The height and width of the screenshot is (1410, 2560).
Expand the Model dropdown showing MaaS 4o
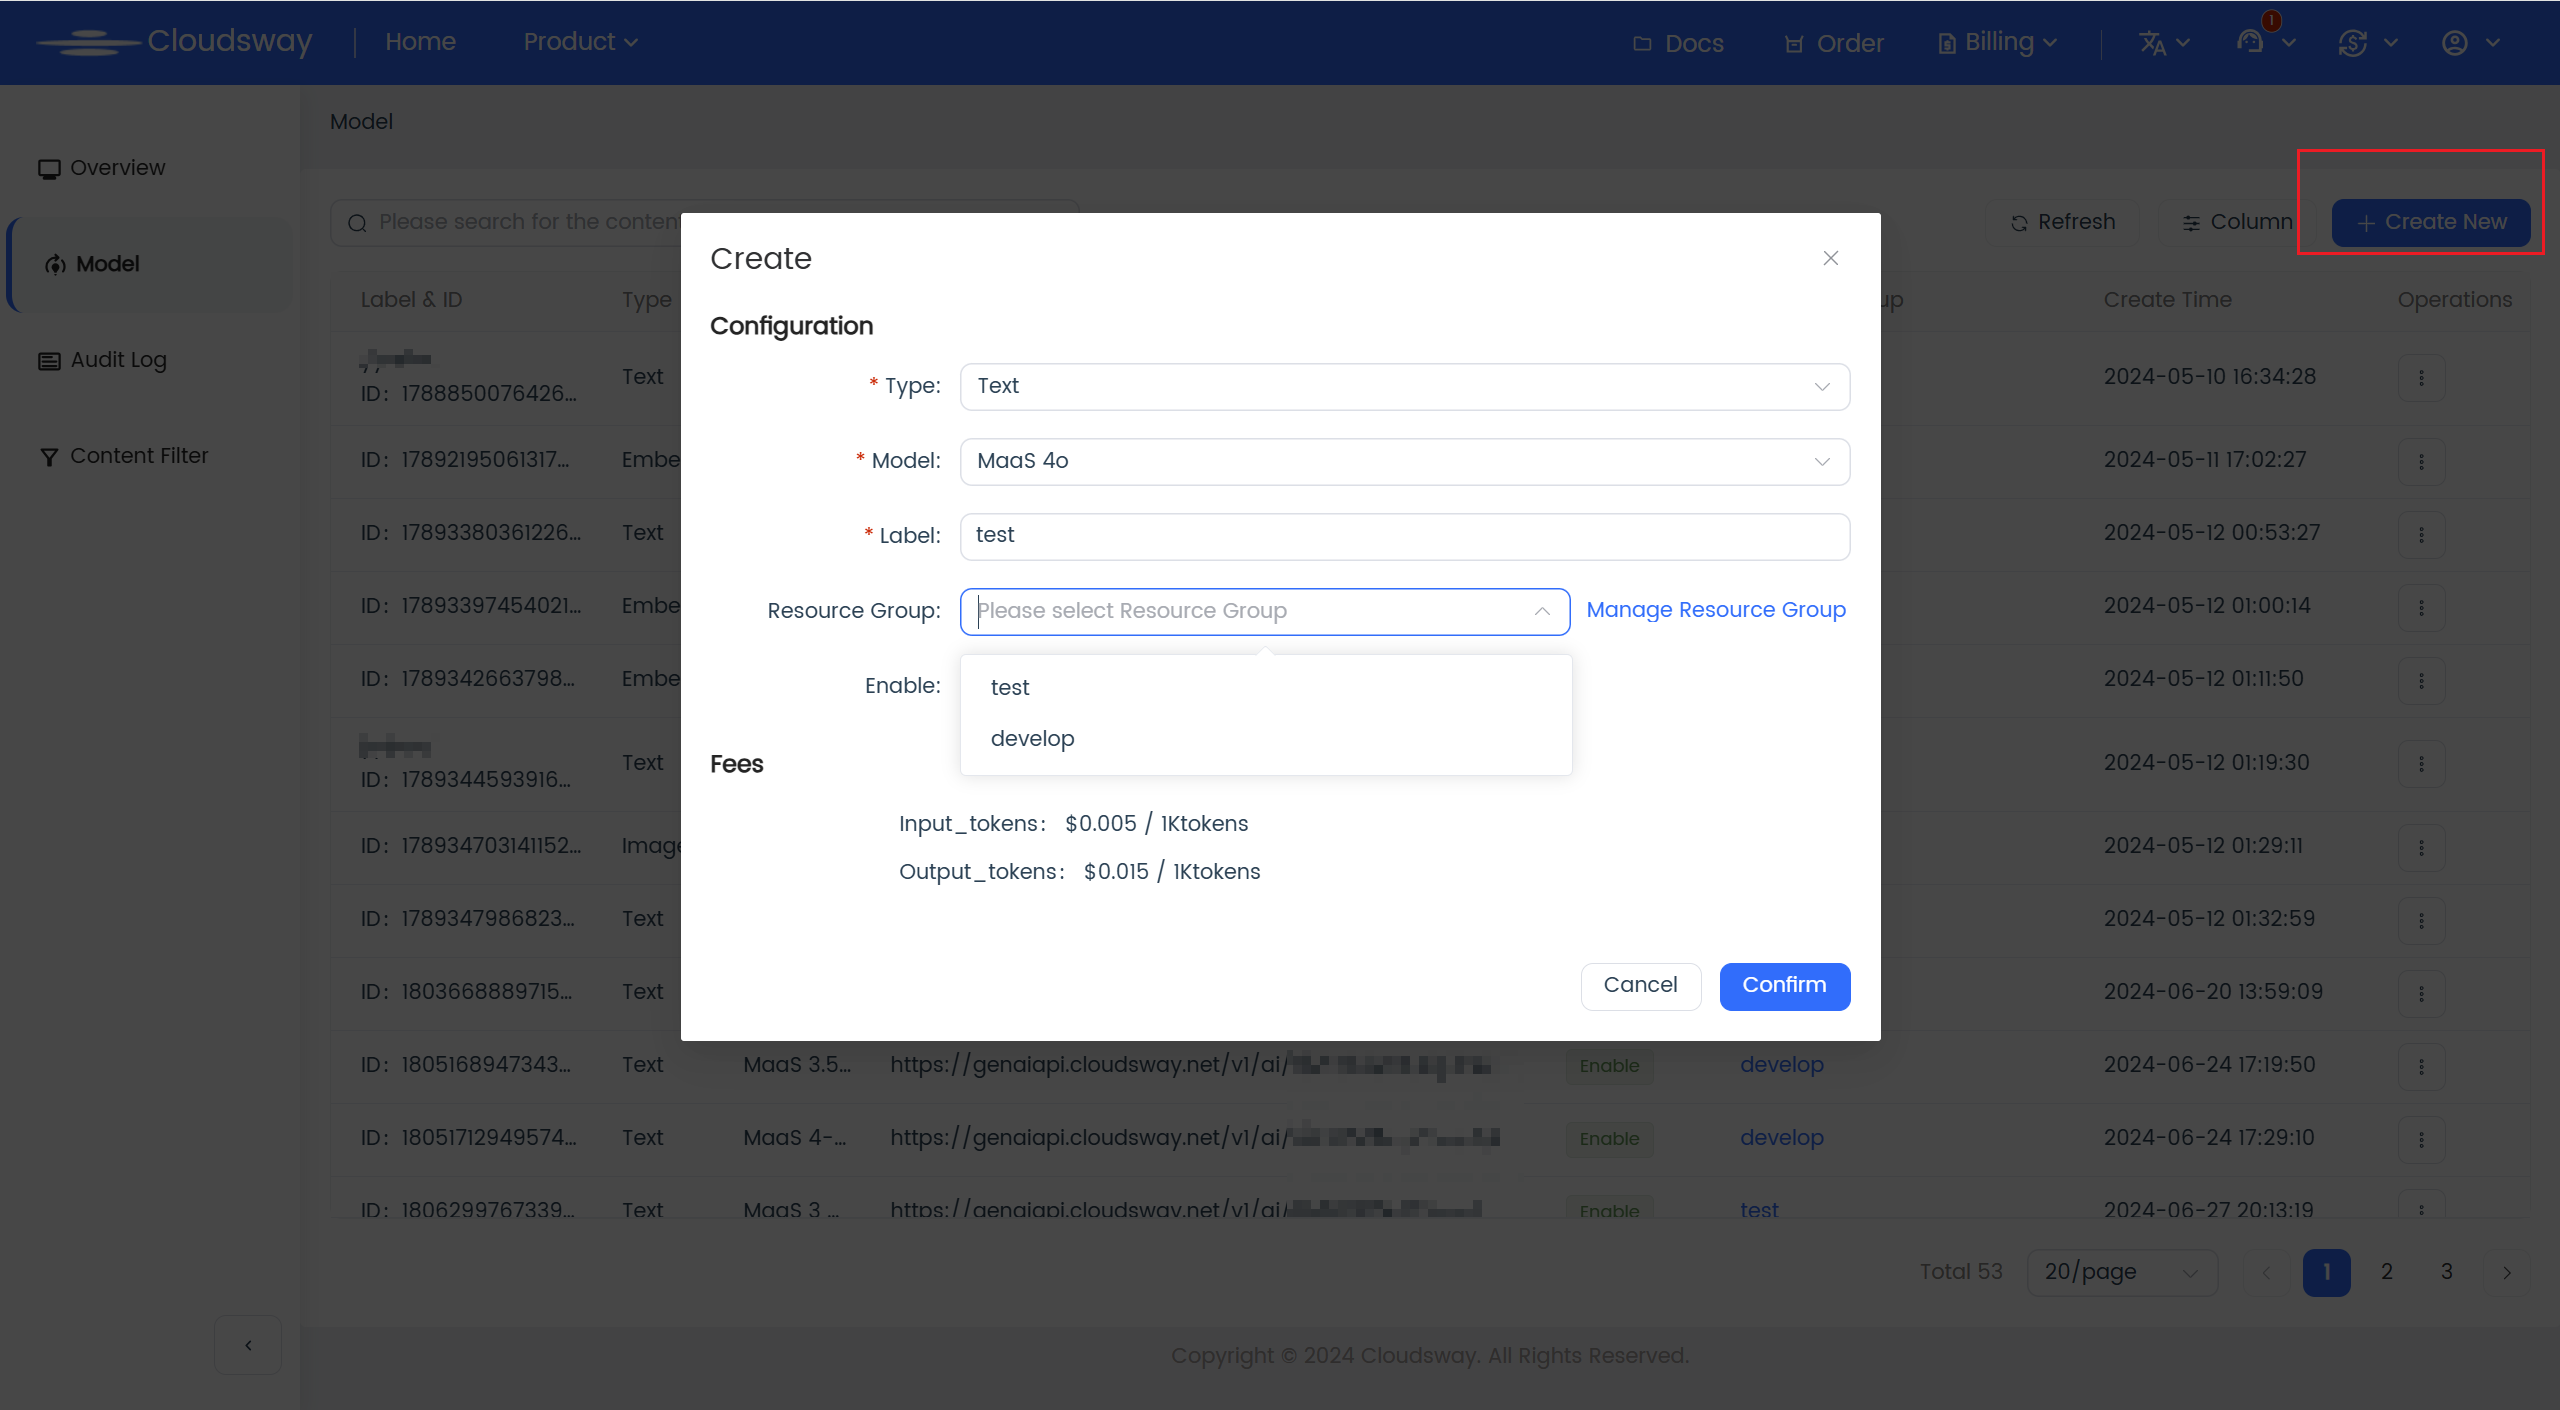point(1404,461)
